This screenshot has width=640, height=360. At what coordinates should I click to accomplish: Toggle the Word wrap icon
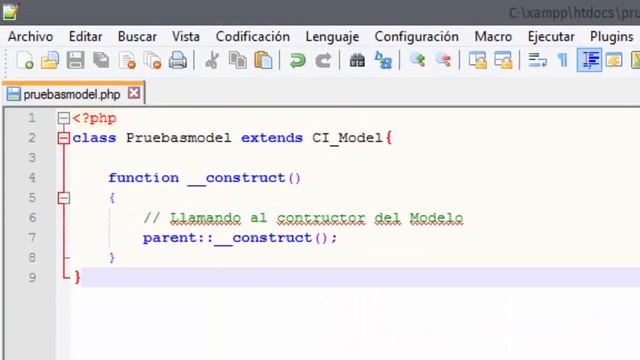pyautogui.click(x=537, y=60)
